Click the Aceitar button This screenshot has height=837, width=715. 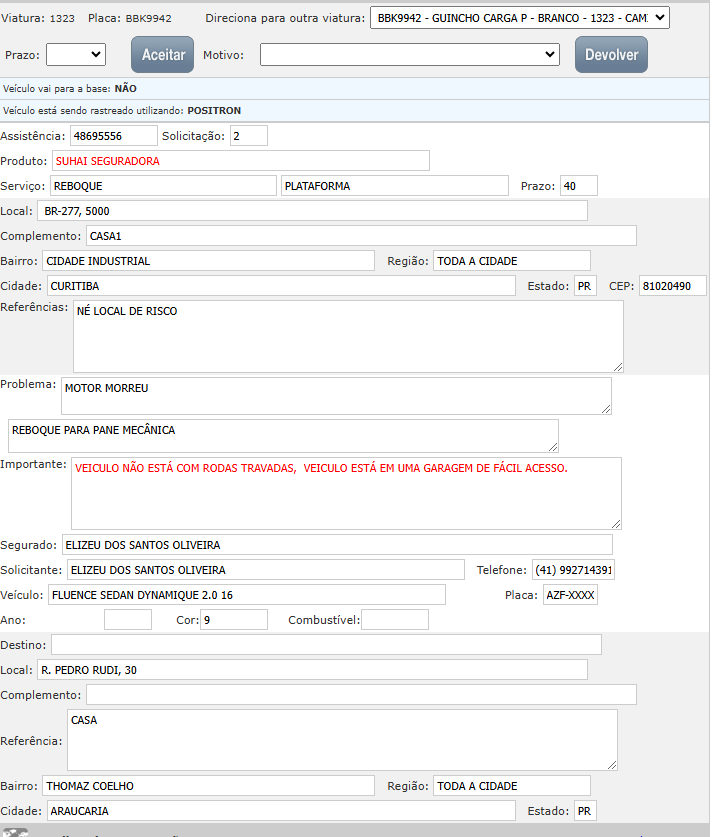(x=163, y=55)
